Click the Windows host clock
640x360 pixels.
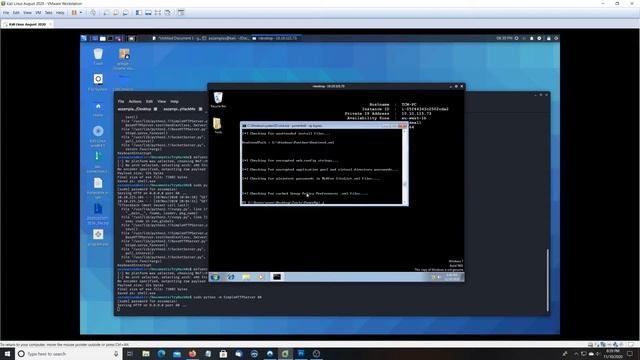coord(612,353)
